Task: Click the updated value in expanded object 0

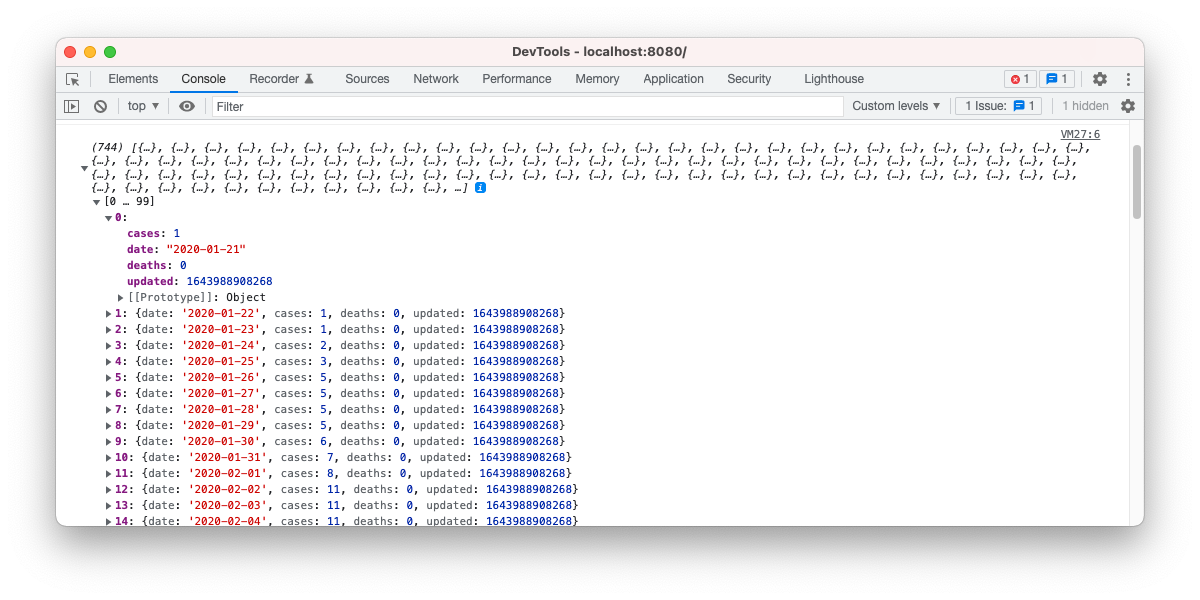Action: [229, 282]
